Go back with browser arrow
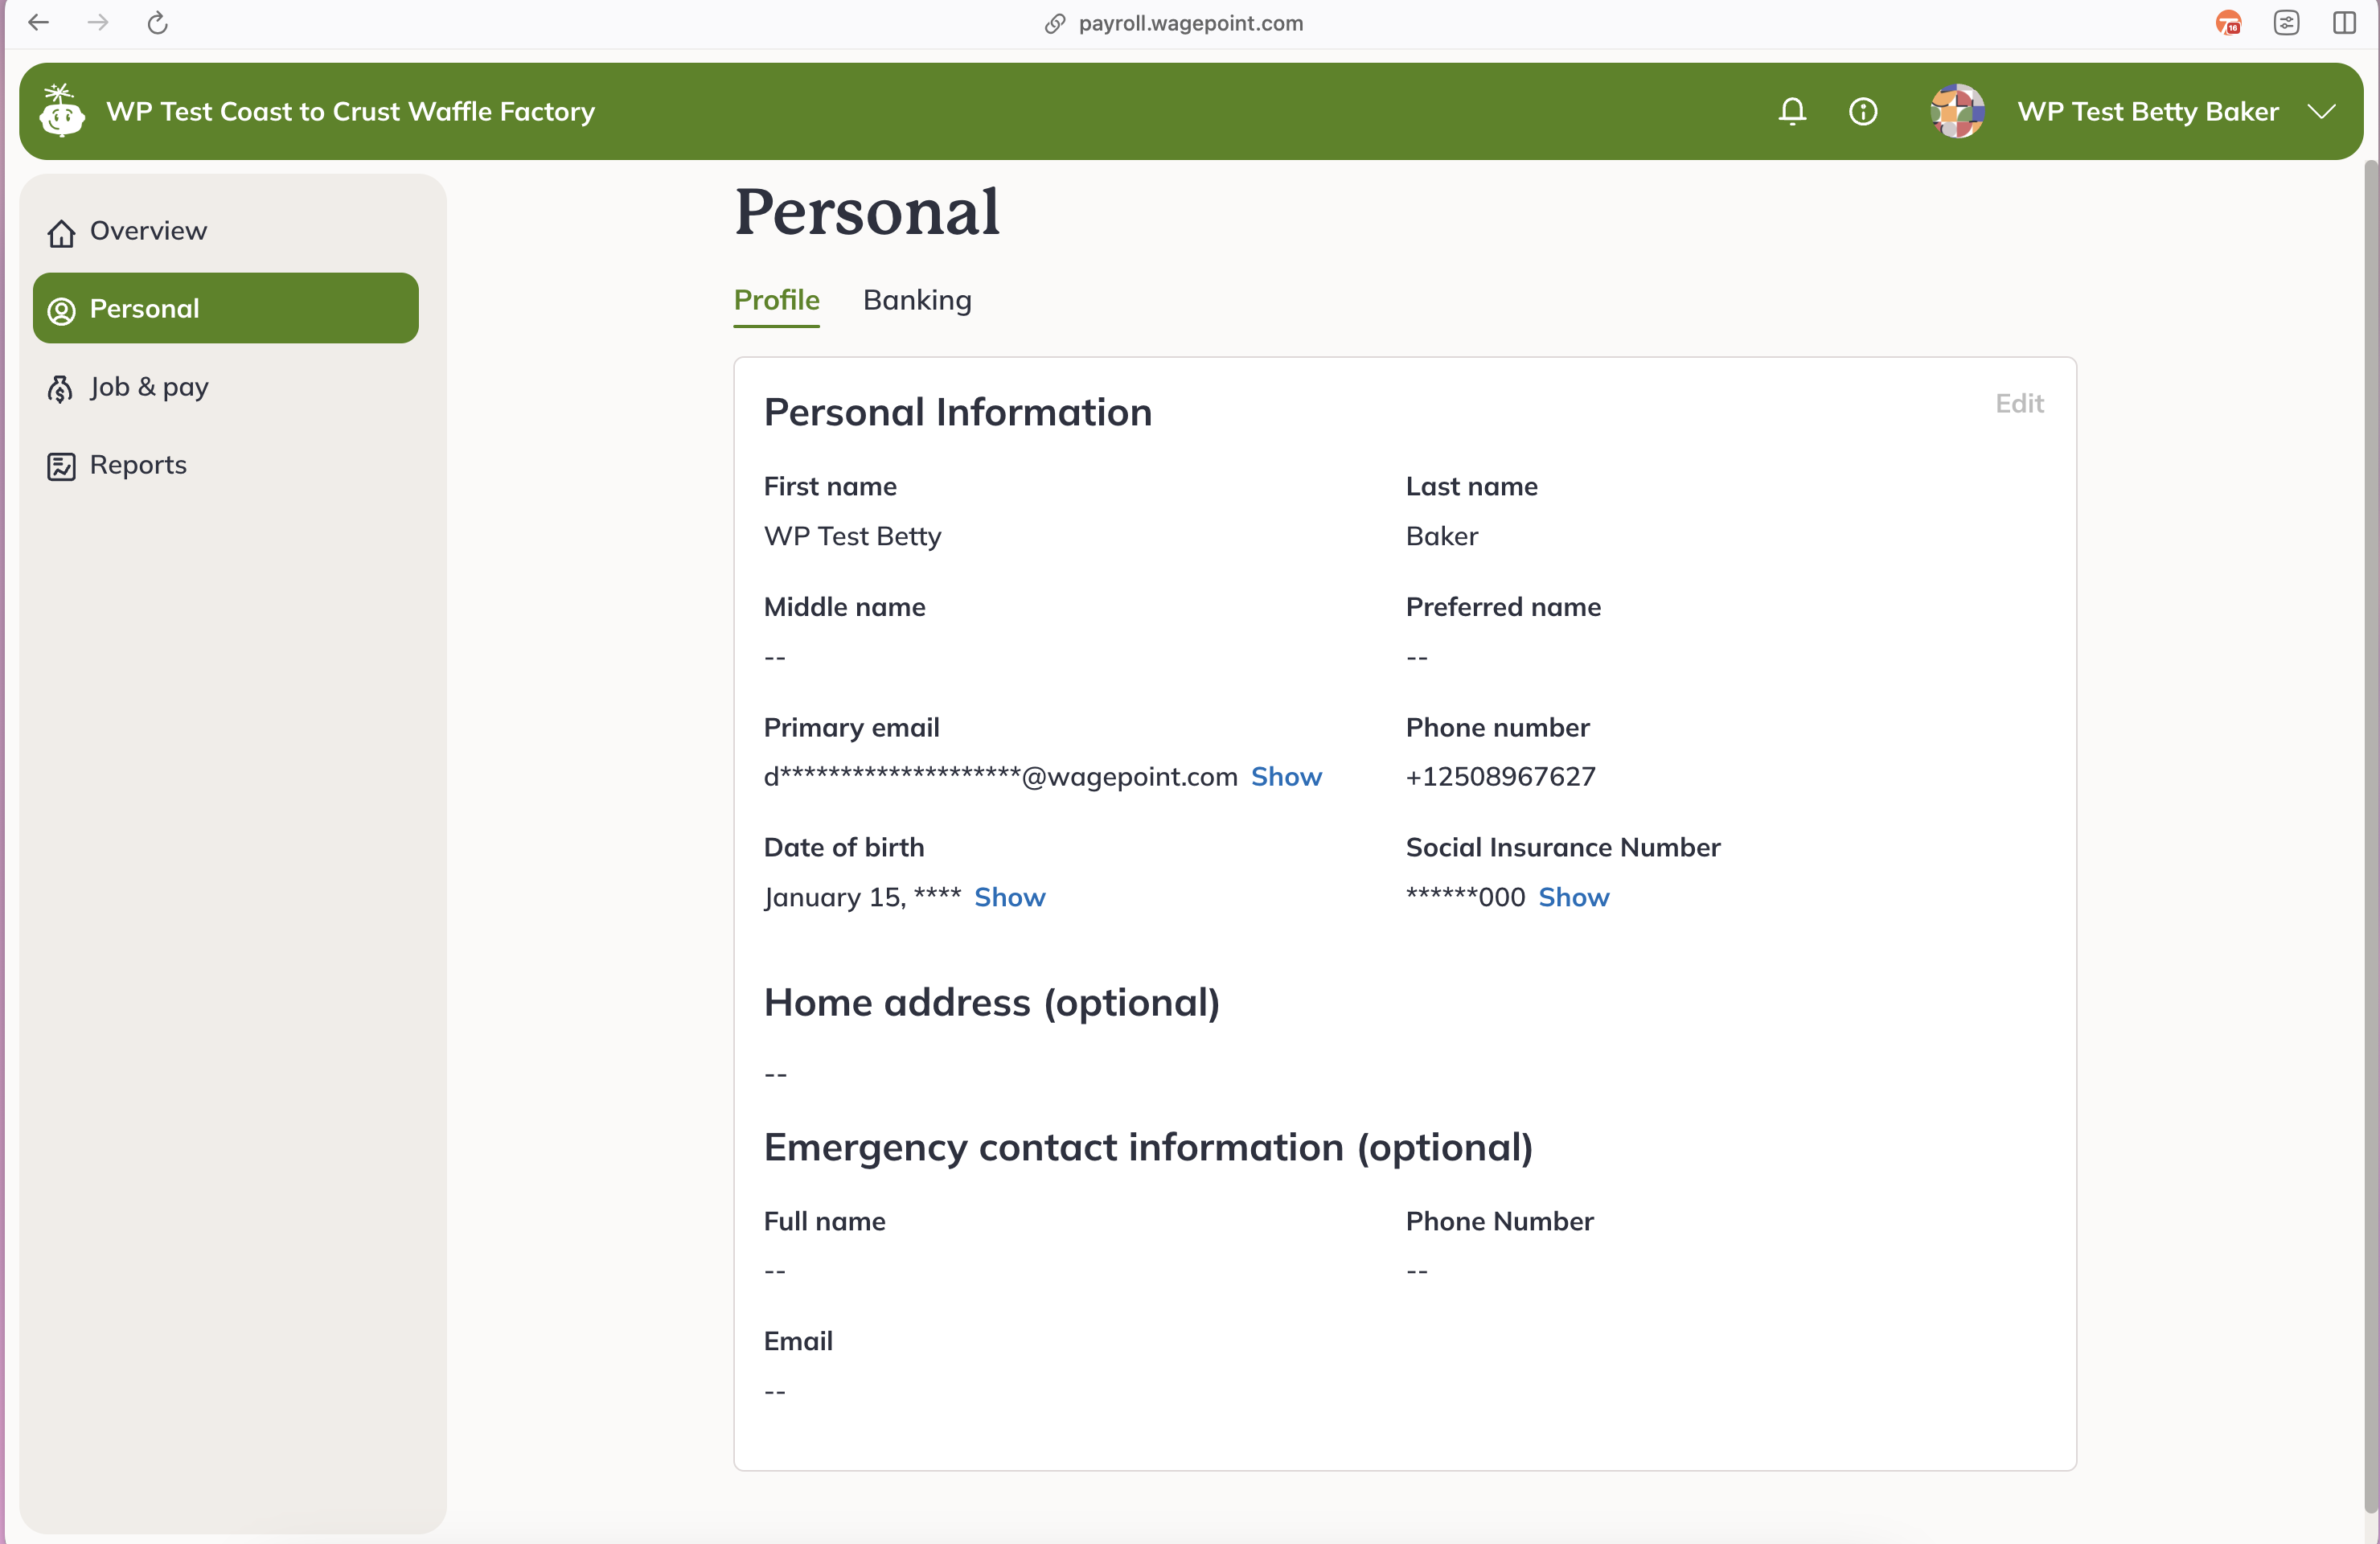 (x=38, y=23)
